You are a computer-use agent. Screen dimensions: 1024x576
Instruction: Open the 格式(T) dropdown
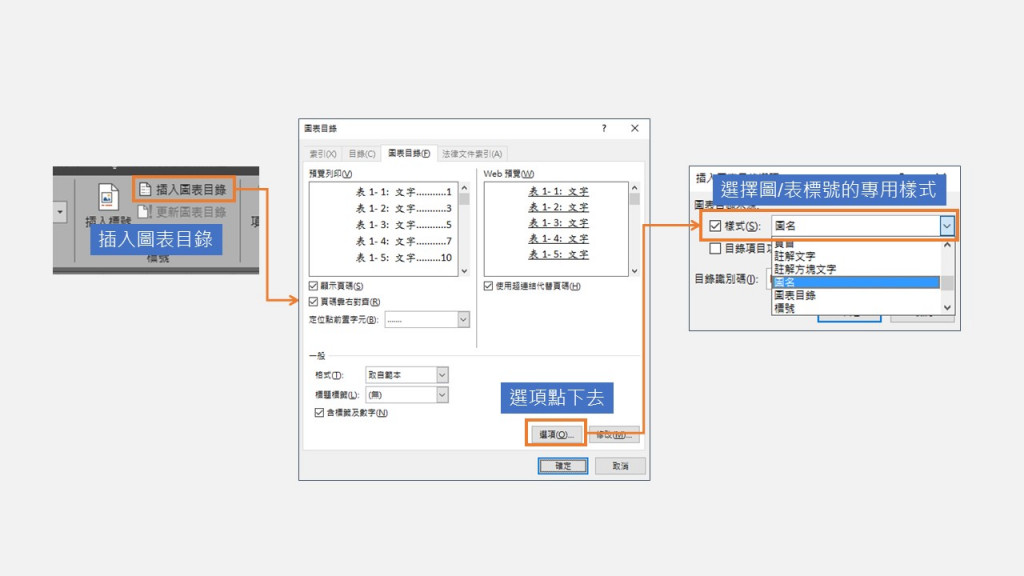tap(442, 375)
